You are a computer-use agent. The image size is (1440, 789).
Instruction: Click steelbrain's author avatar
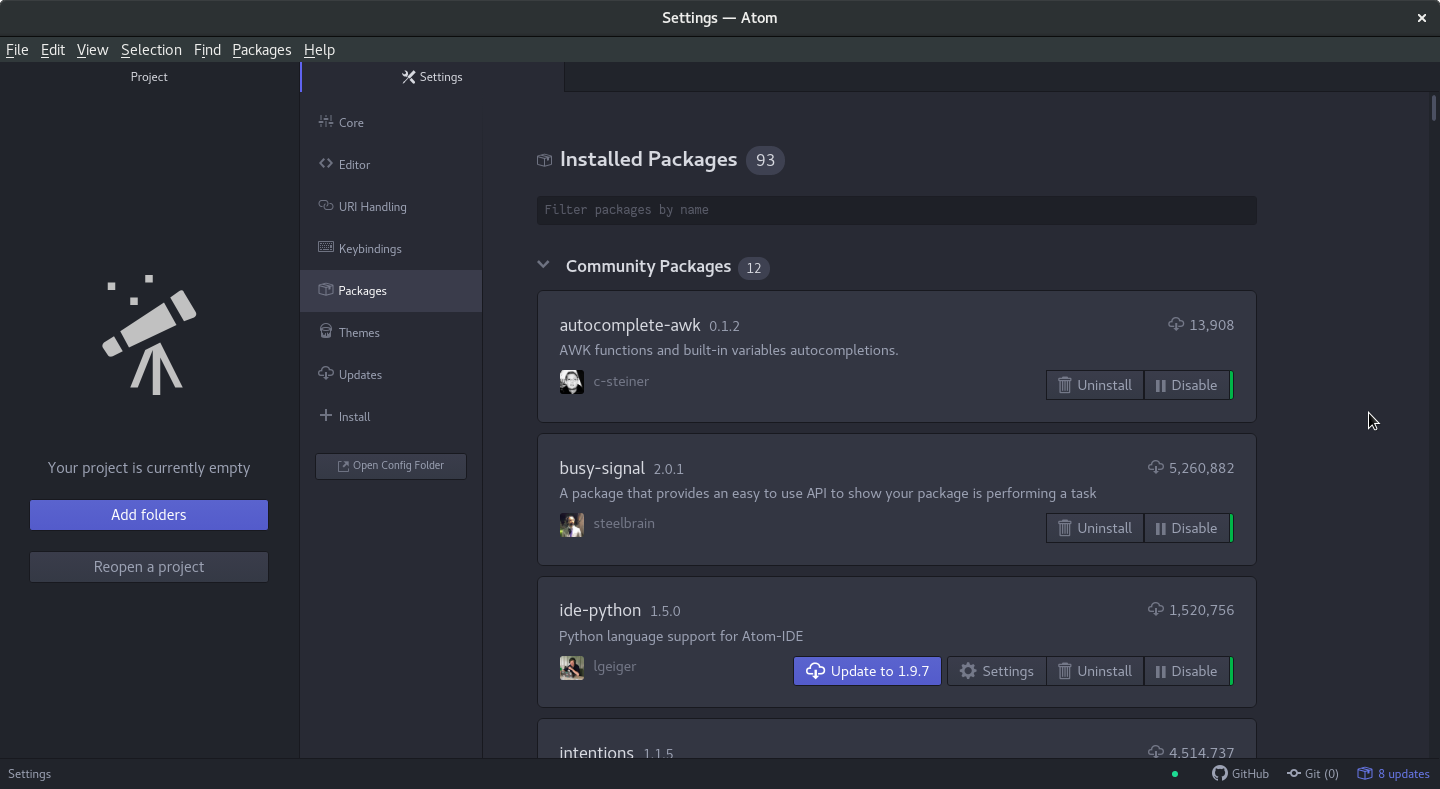pos(572,524)
